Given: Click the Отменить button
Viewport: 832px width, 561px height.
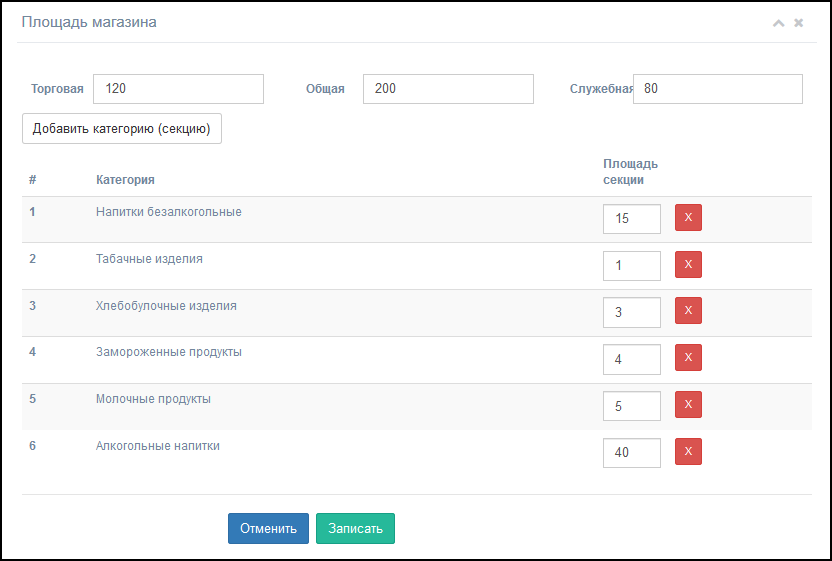Looking at the screenshot, I should pos(268,529).
